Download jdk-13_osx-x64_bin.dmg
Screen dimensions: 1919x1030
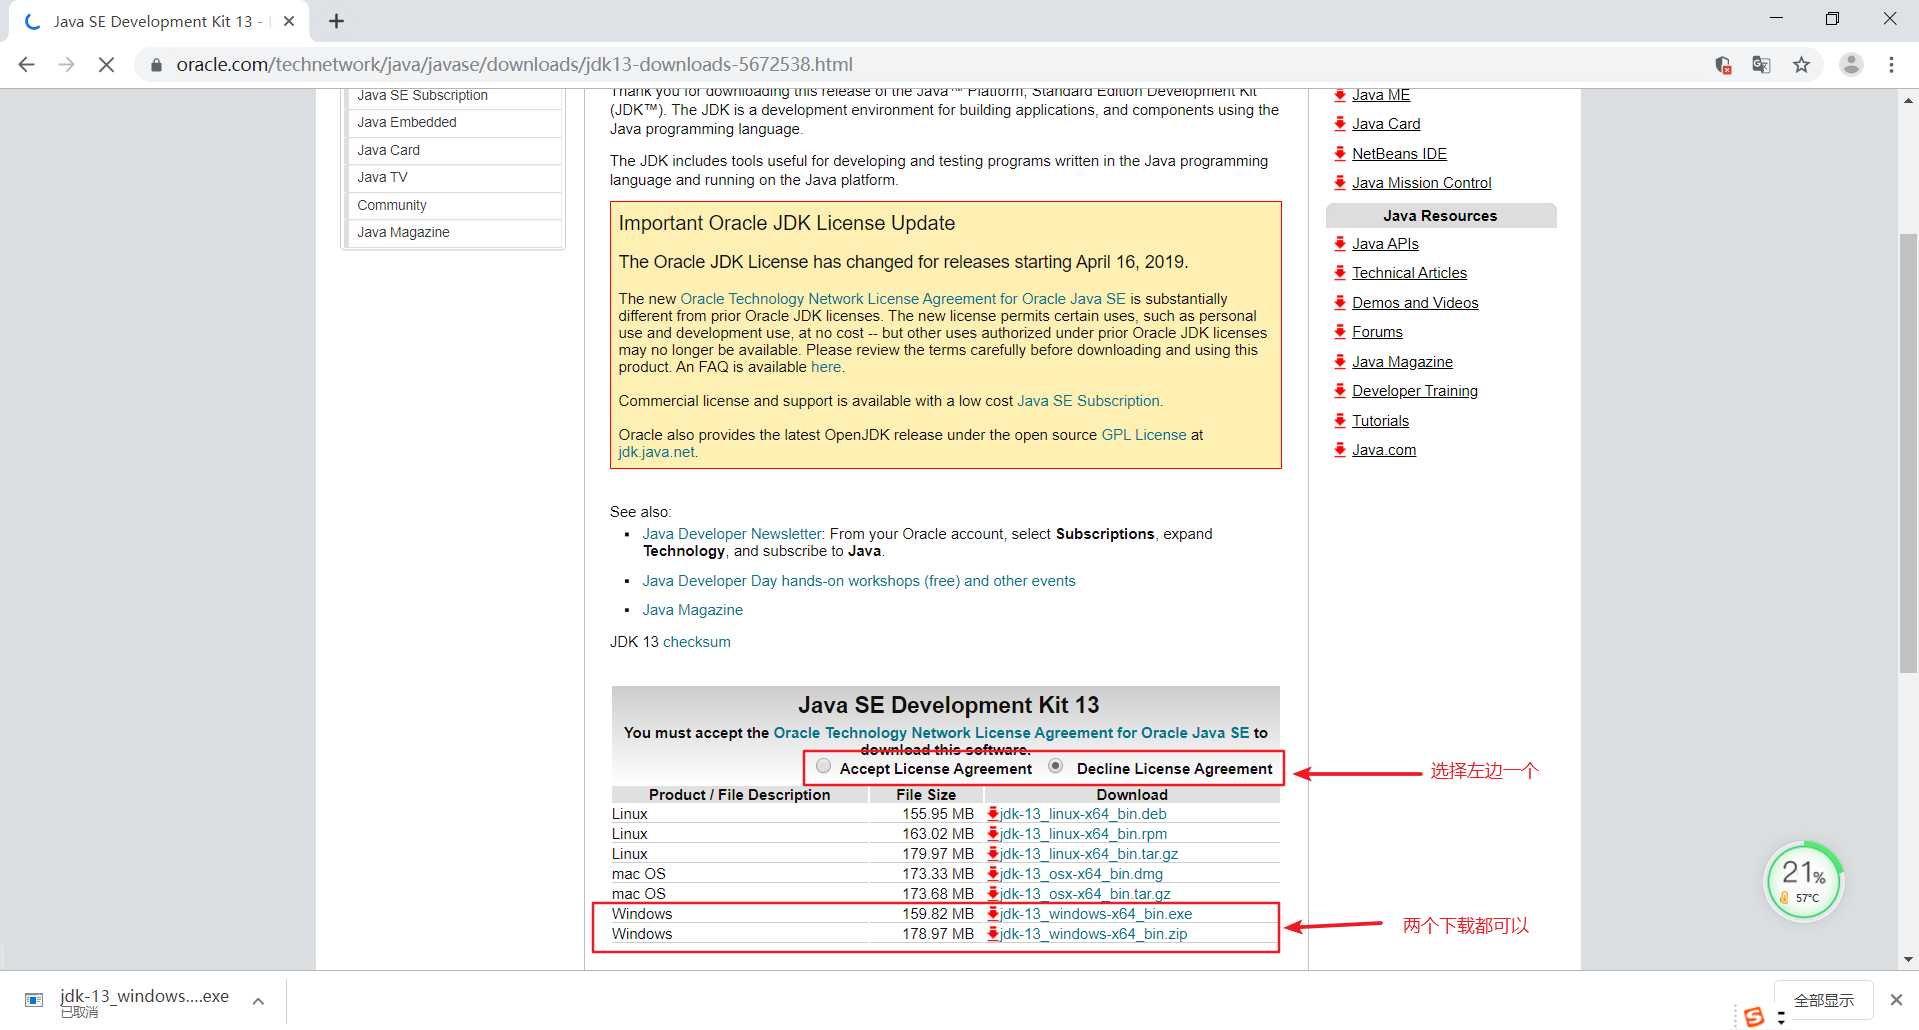point(1081,874)
